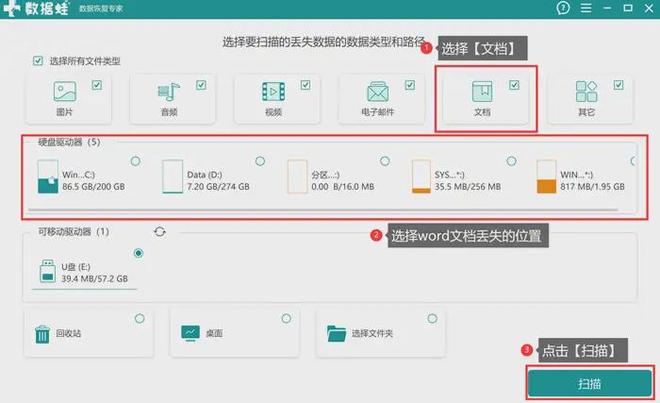Select the 图片 image type icon

pyautogui.click(x=65, y=91)
